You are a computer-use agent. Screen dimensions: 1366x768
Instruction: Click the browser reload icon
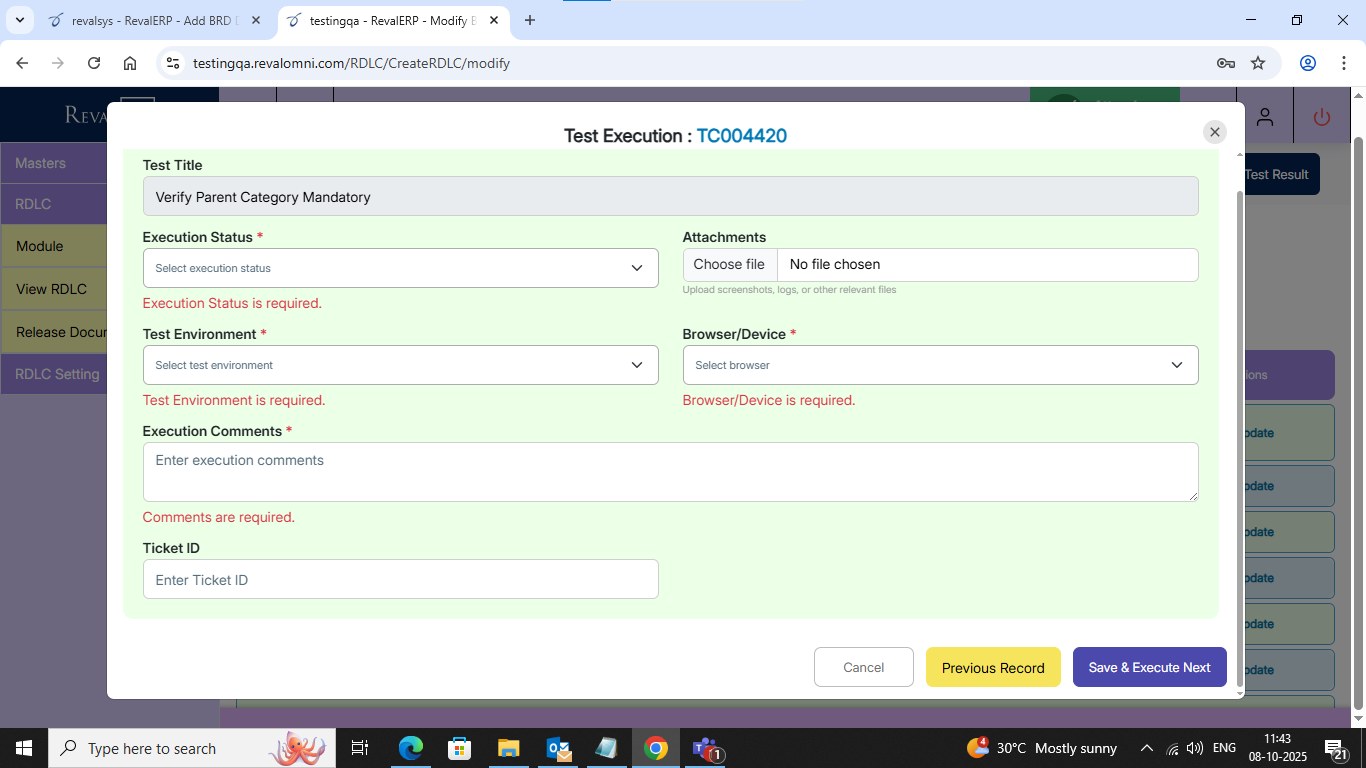pos(94,63)
